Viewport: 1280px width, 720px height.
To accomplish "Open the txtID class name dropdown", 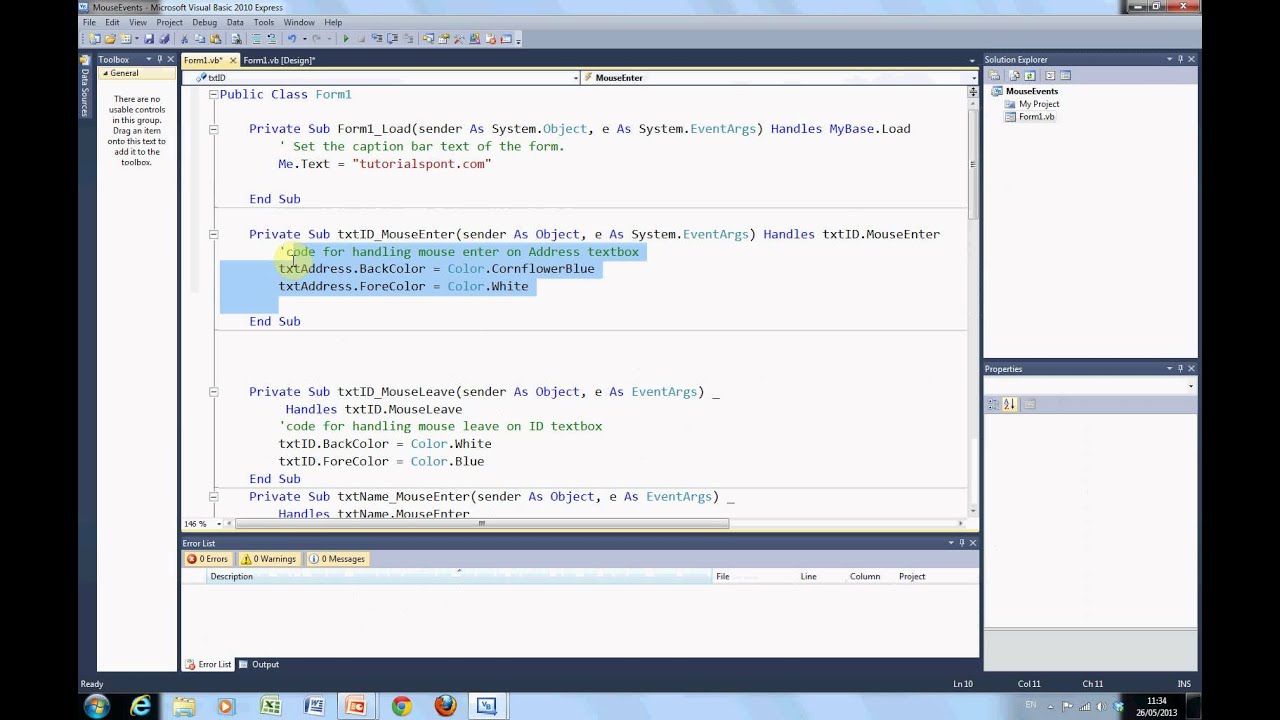I will coord(575,77).
